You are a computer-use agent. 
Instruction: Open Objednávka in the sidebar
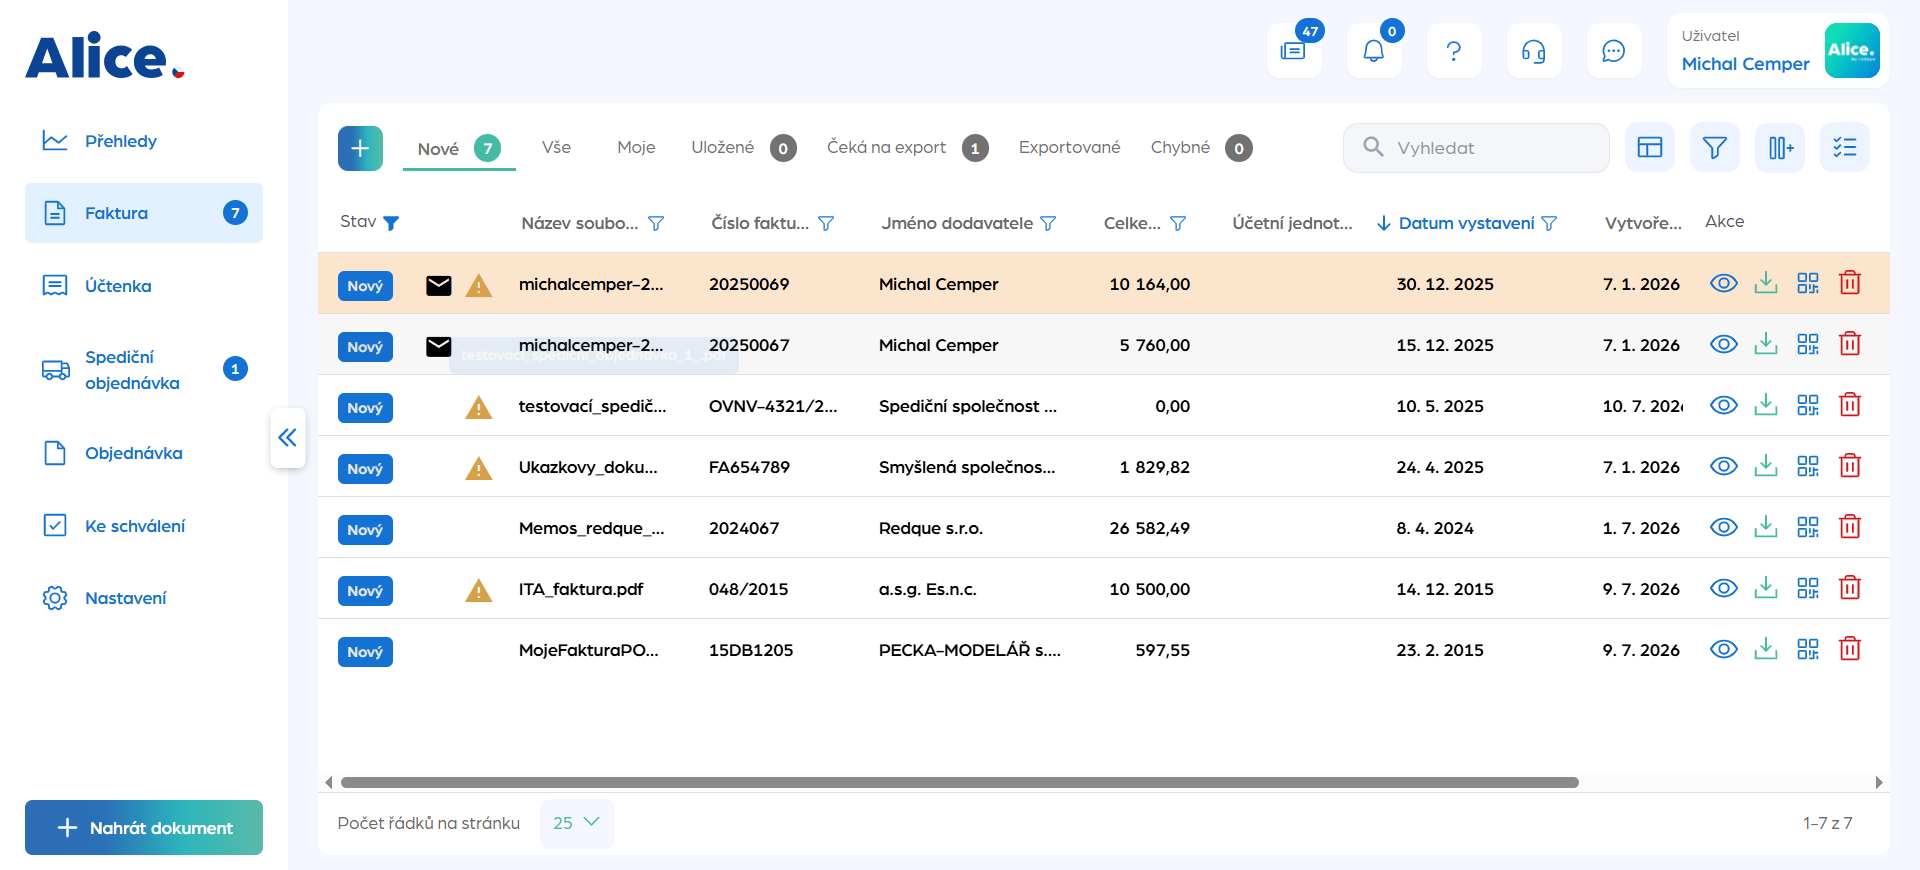[144, 453]
